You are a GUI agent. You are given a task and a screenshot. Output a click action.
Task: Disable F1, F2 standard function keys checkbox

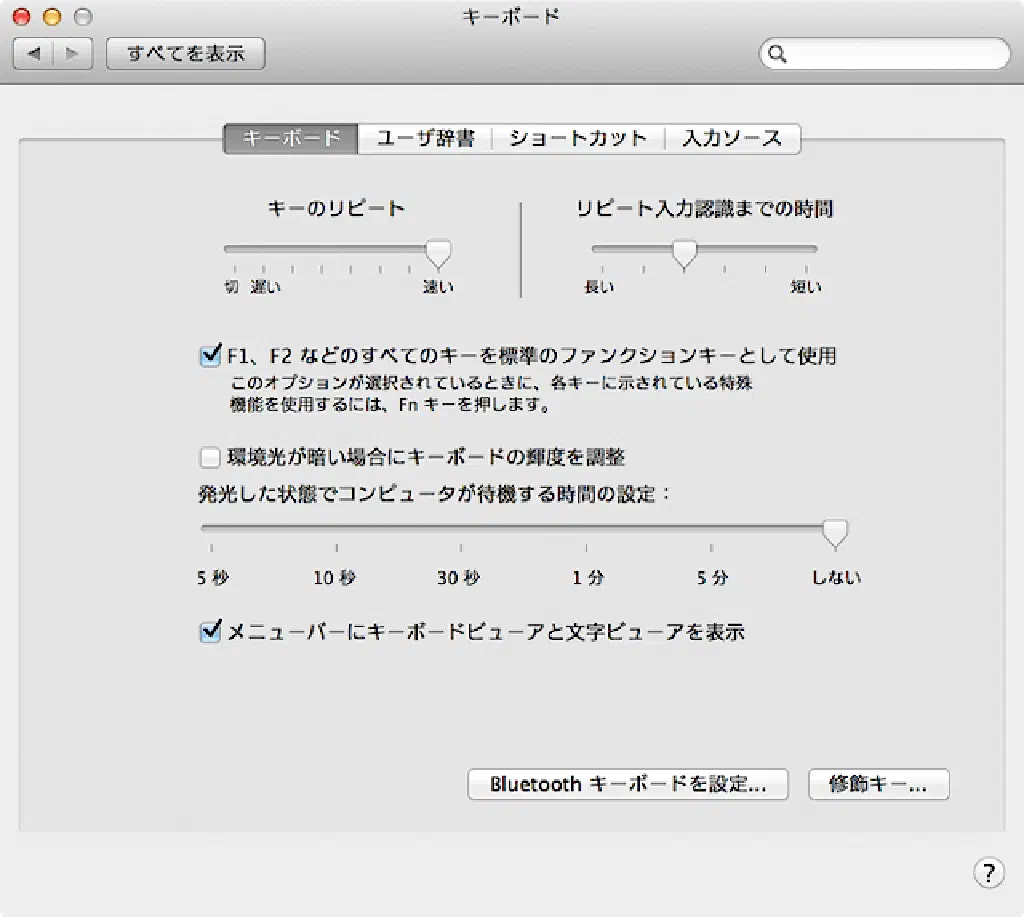pos(210,354)
